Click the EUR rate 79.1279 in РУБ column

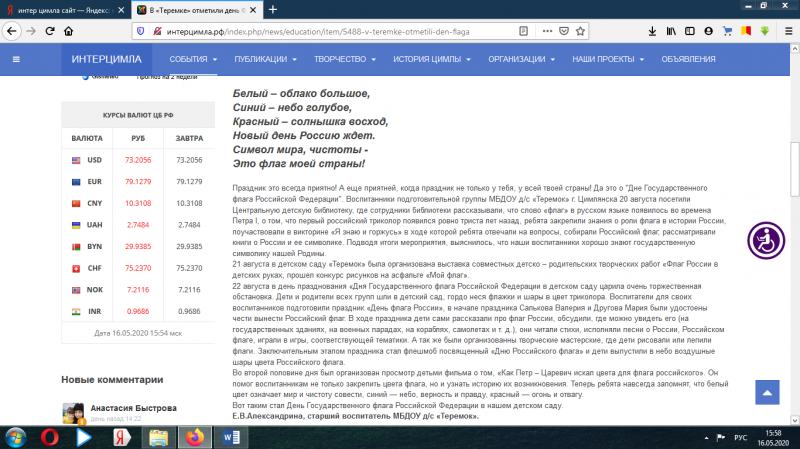coord(138,182)
